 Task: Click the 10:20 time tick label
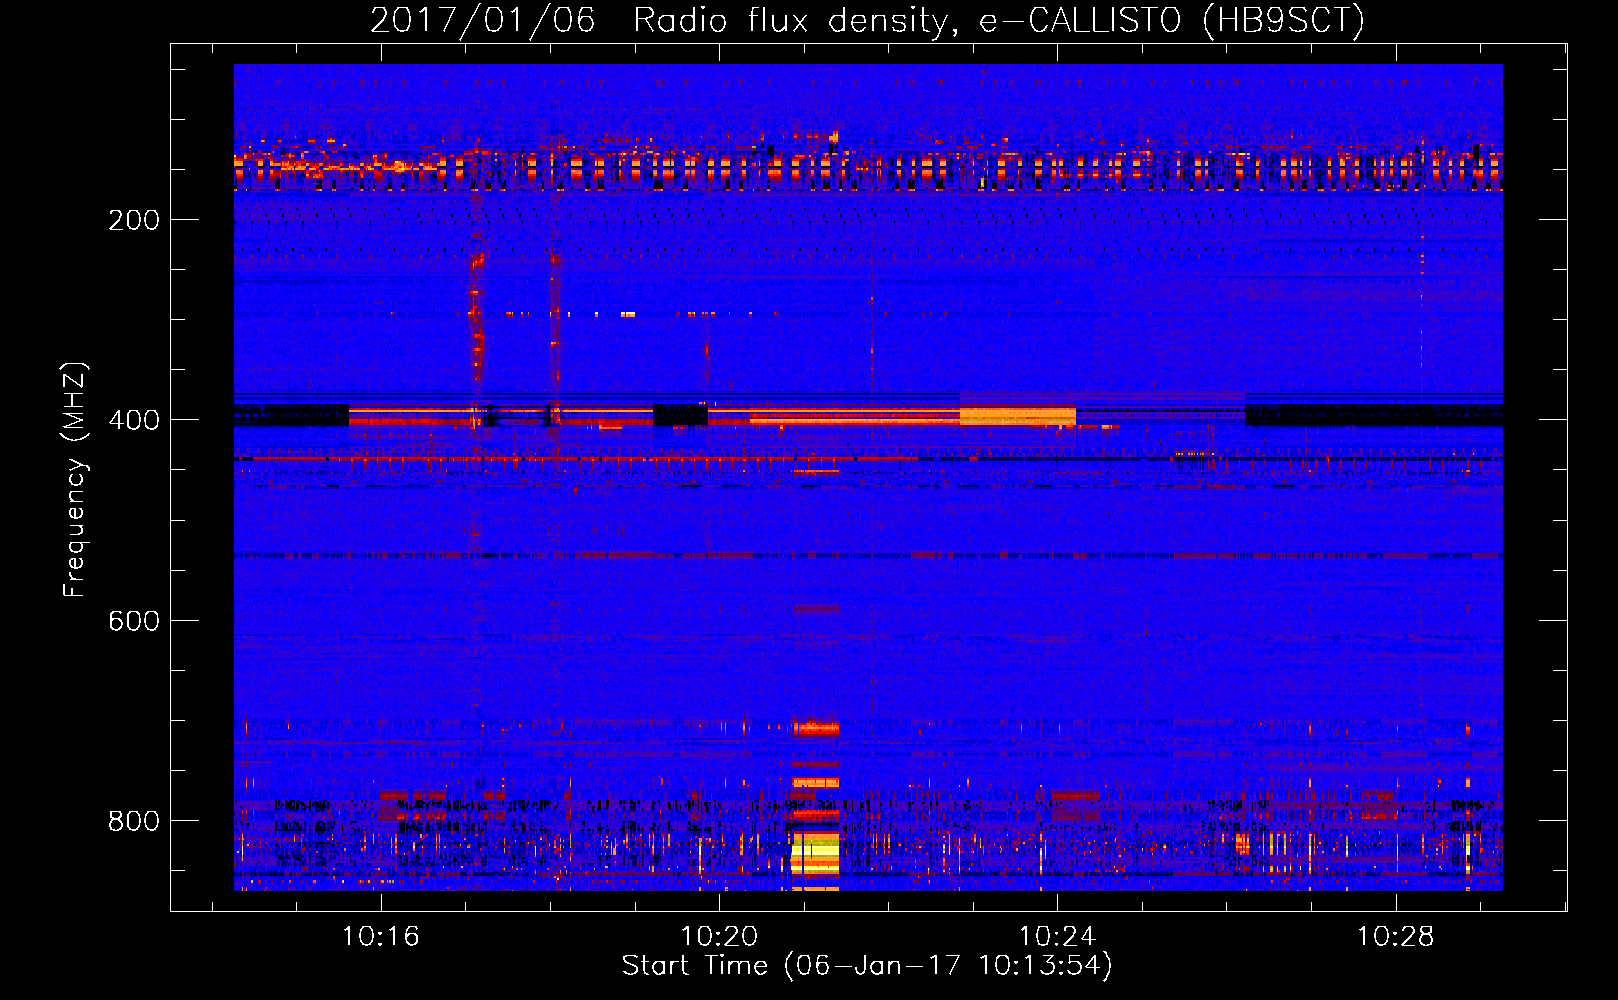719,937
